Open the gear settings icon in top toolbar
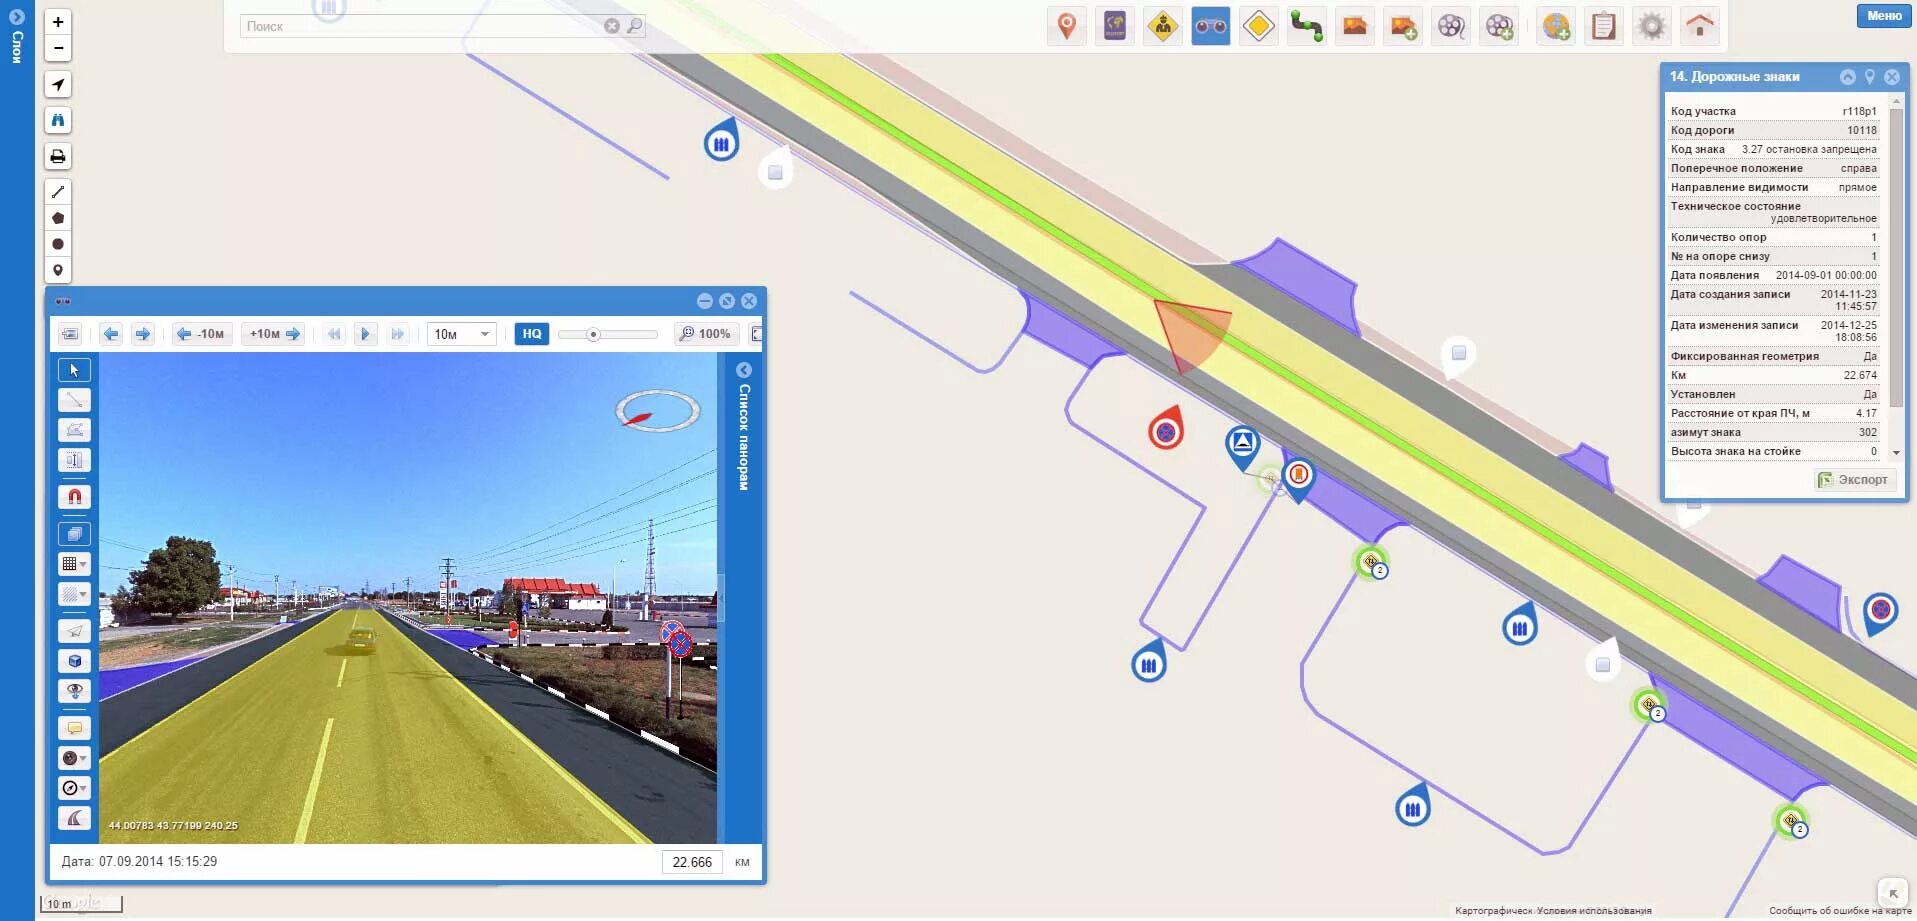This screenshot has width=1917, height=921. (x=1651, y=26)
